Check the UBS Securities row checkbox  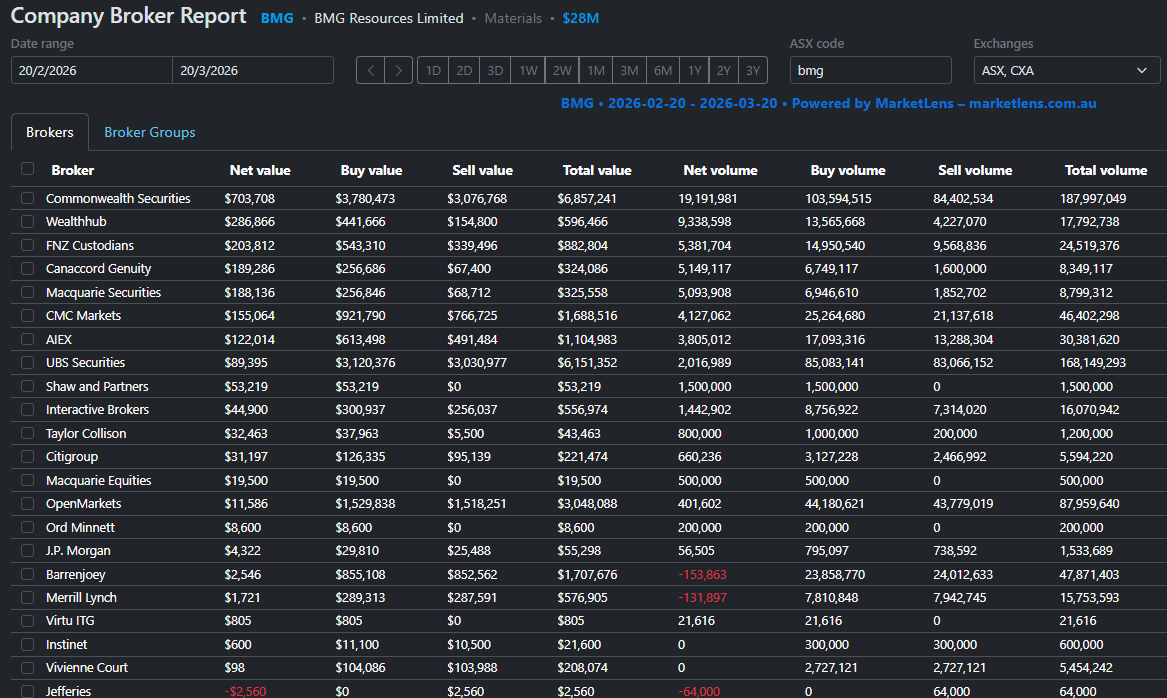pyautogui.click(x=28, y=362)
